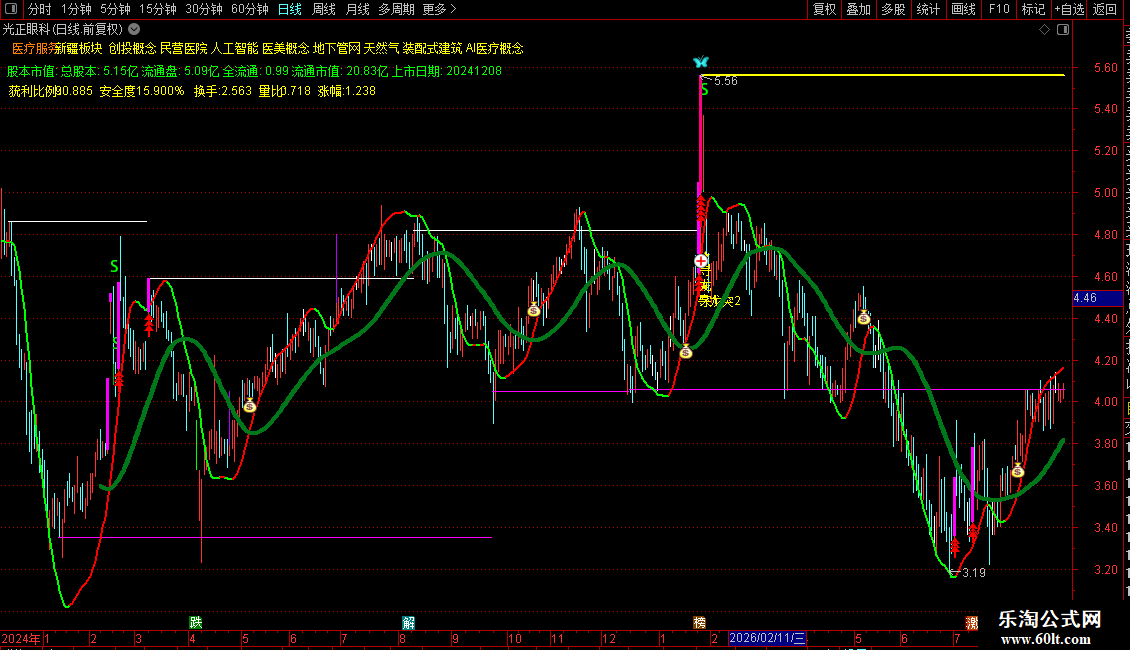
Task: Click the cyan butterfly icon above peak
Action: [700, 62]
